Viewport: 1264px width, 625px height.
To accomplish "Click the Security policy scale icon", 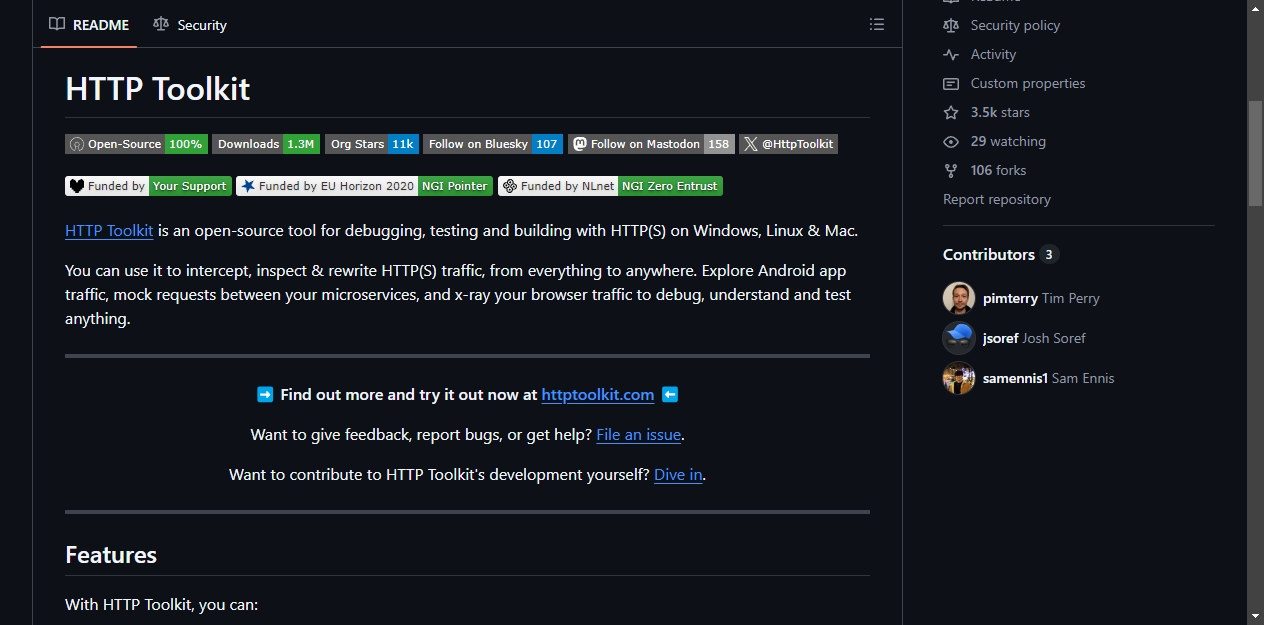I will [951, 25].
